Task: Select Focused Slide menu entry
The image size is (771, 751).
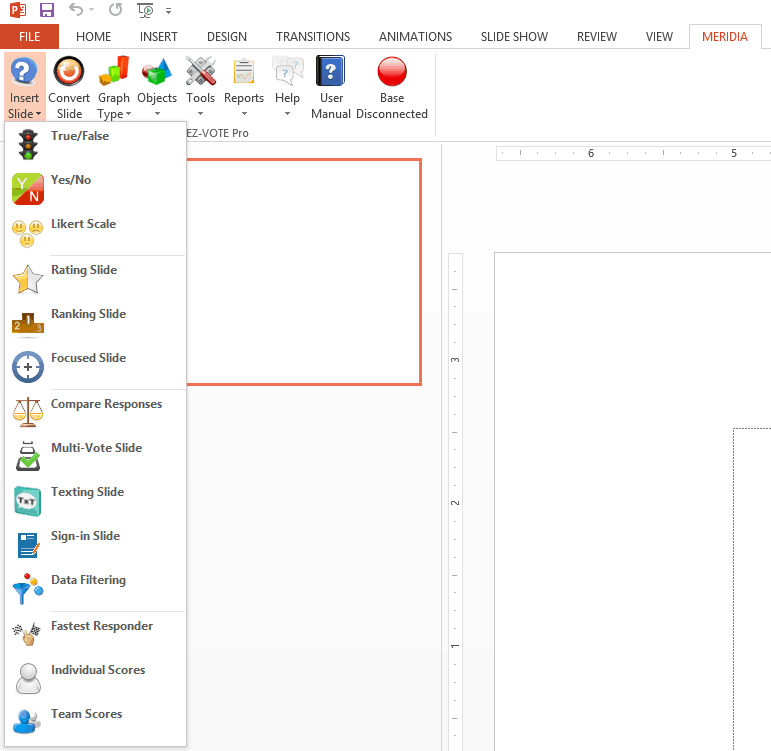Action: tap(96, 367)
